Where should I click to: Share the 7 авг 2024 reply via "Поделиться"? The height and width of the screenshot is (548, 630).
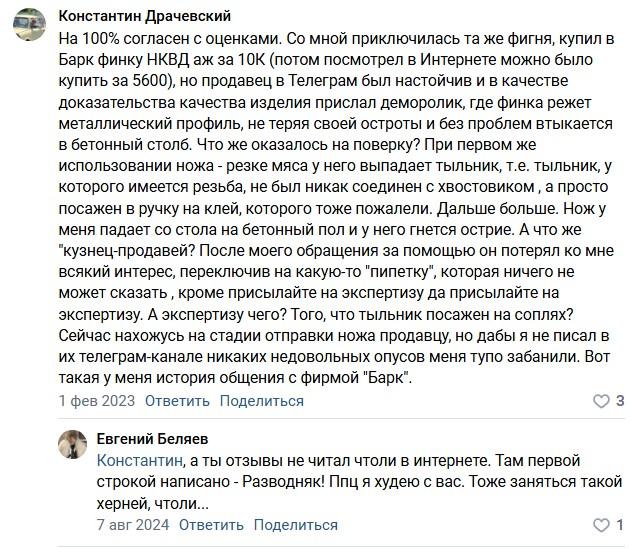(x=296, y=525)
